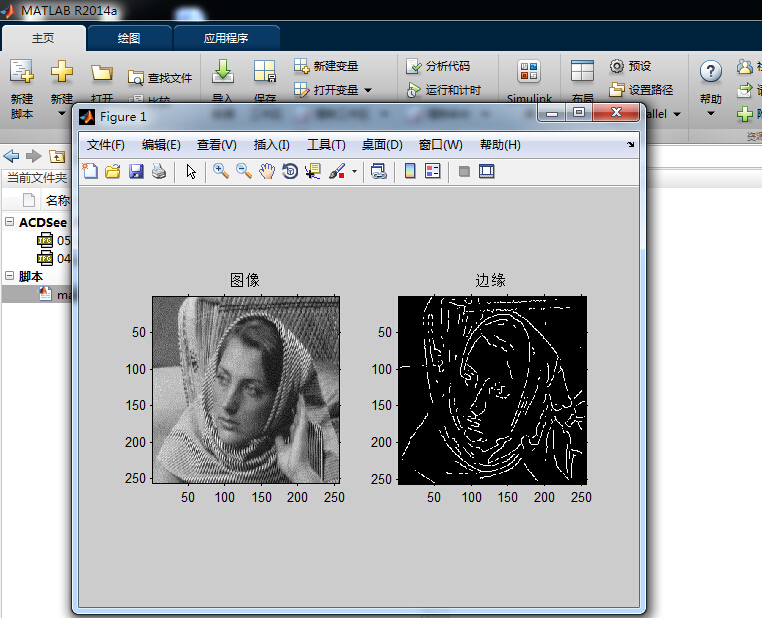Open 编辑(E) menu in Figure 1
762x618 pixels.
(x=161, y=145)
